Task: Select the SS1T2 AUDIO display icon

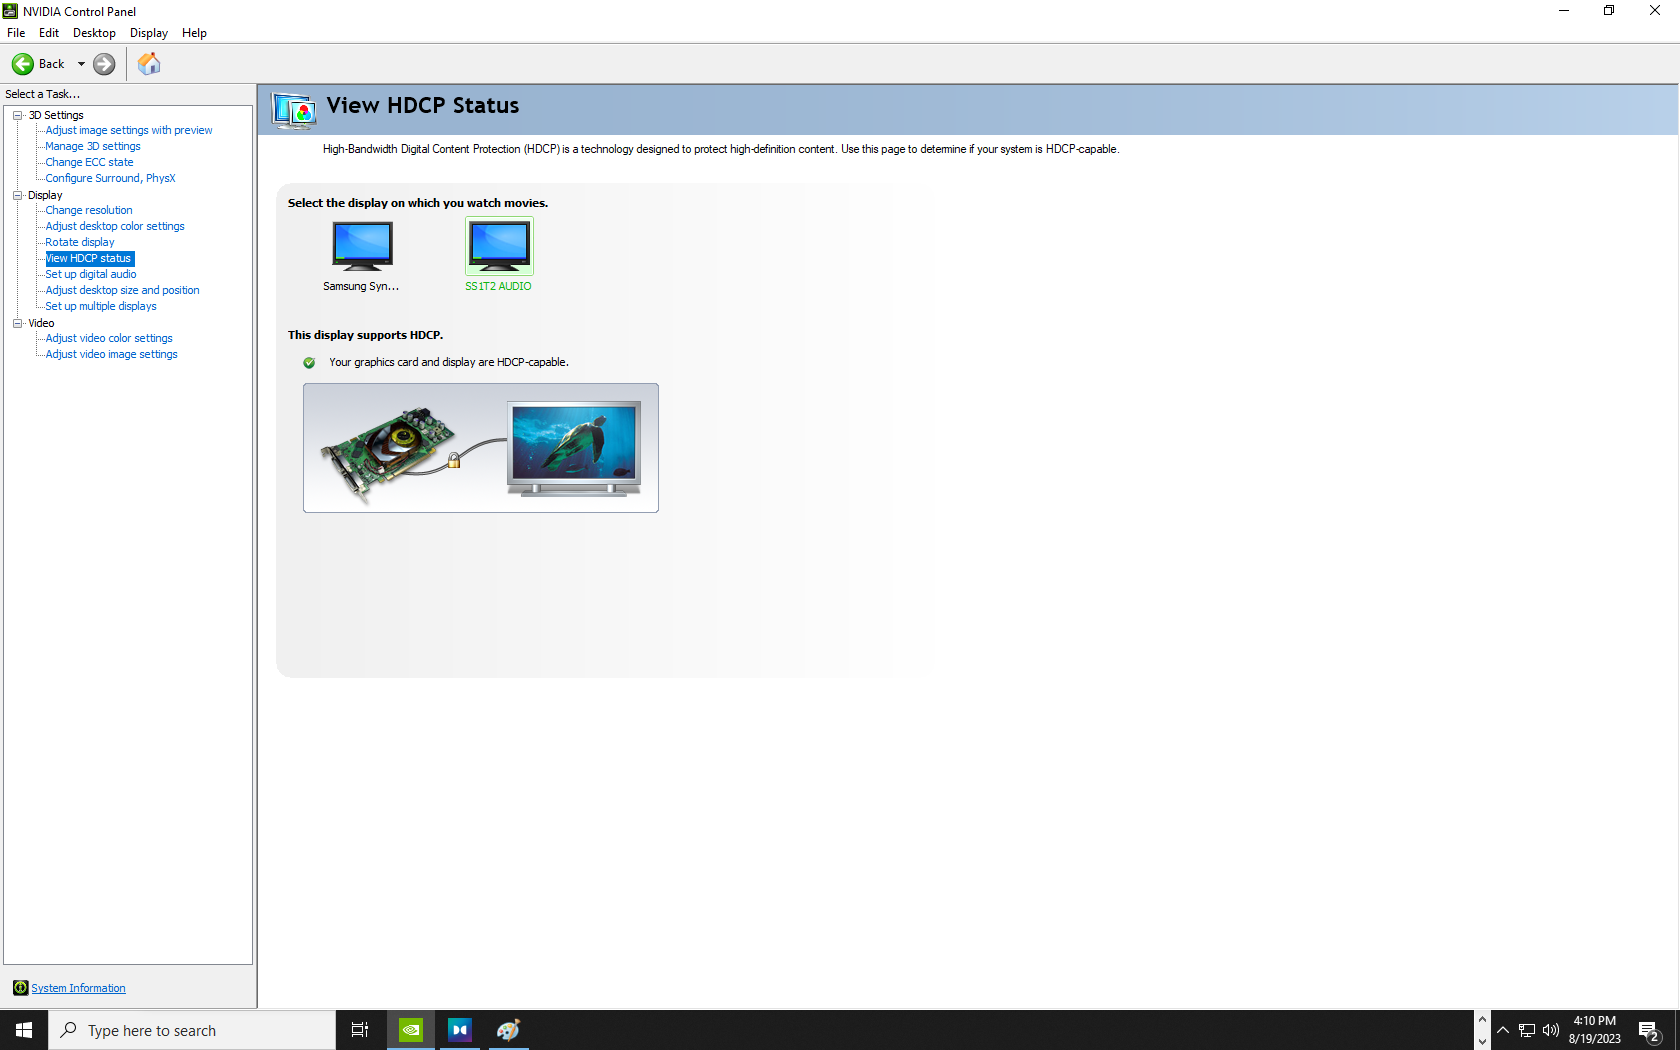Action: pyautogui.click(x=499, y=246)
